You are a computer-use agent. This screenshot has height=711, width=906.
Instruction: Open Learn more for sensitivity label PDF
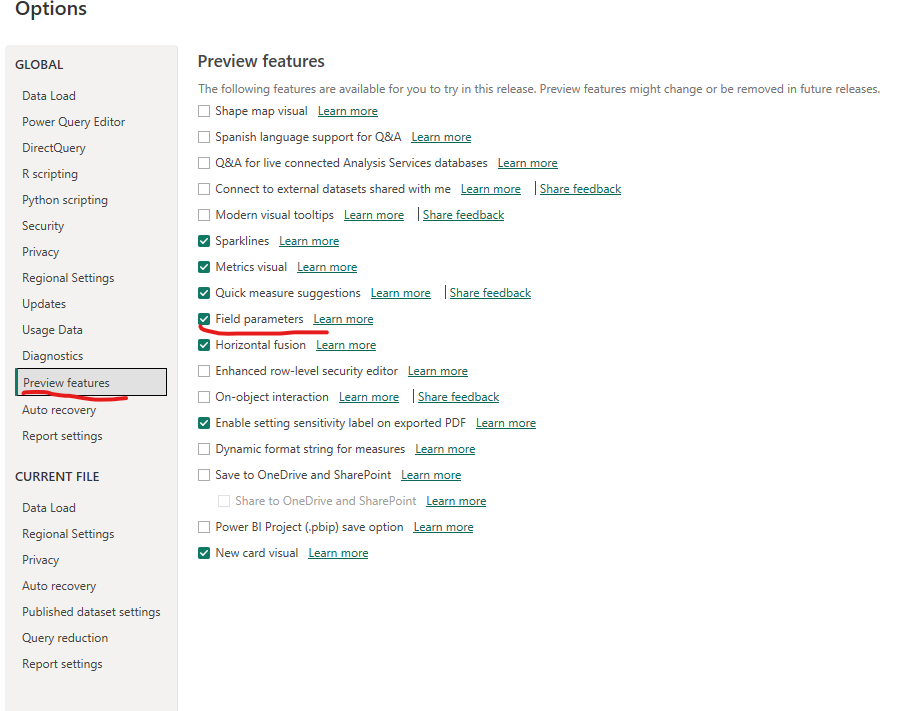tap(506, 423)
